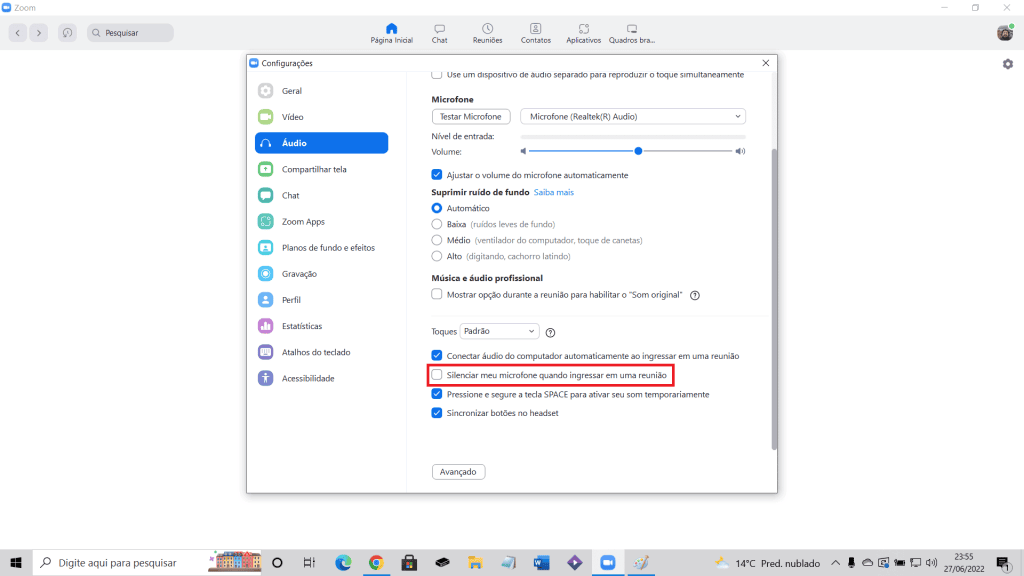Open the Aplicativos icon in top bar

(x=583, y=29)
